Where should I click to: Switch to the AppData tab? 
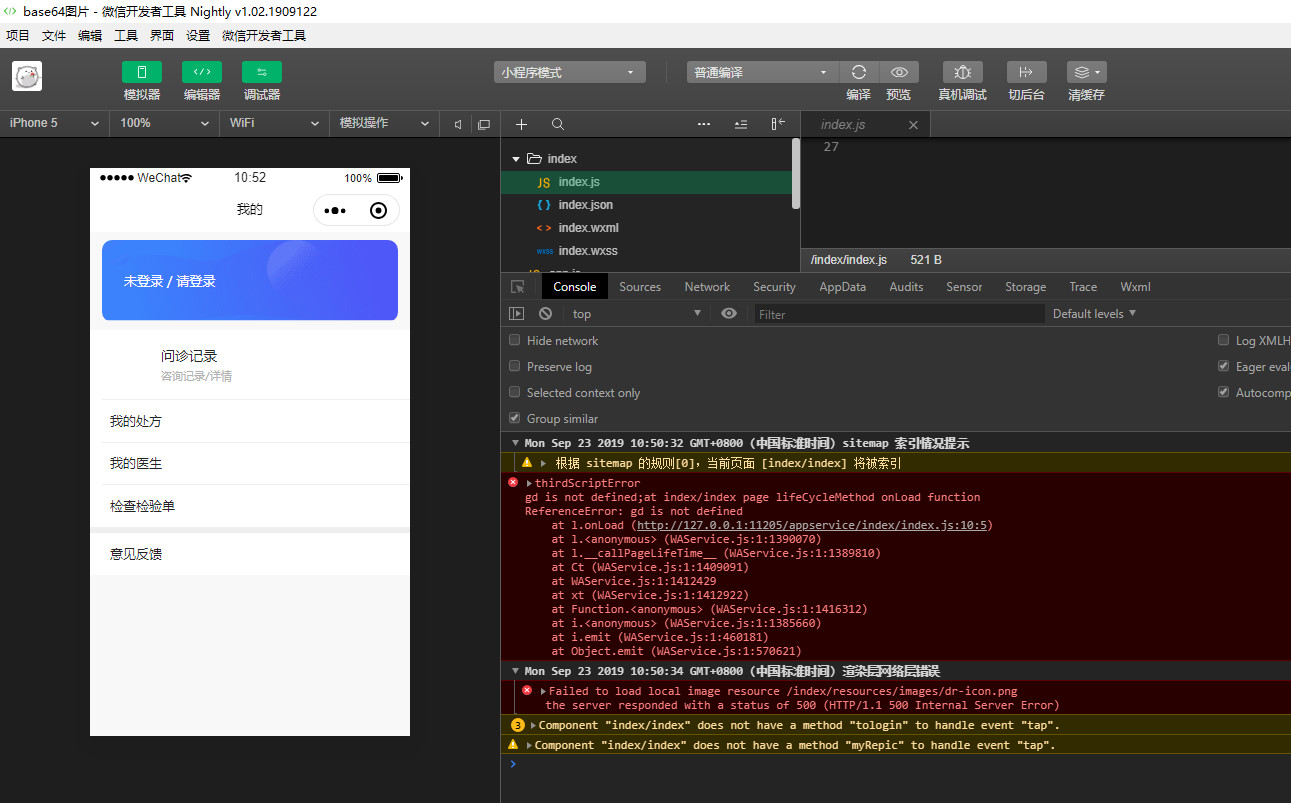(842, 287)
